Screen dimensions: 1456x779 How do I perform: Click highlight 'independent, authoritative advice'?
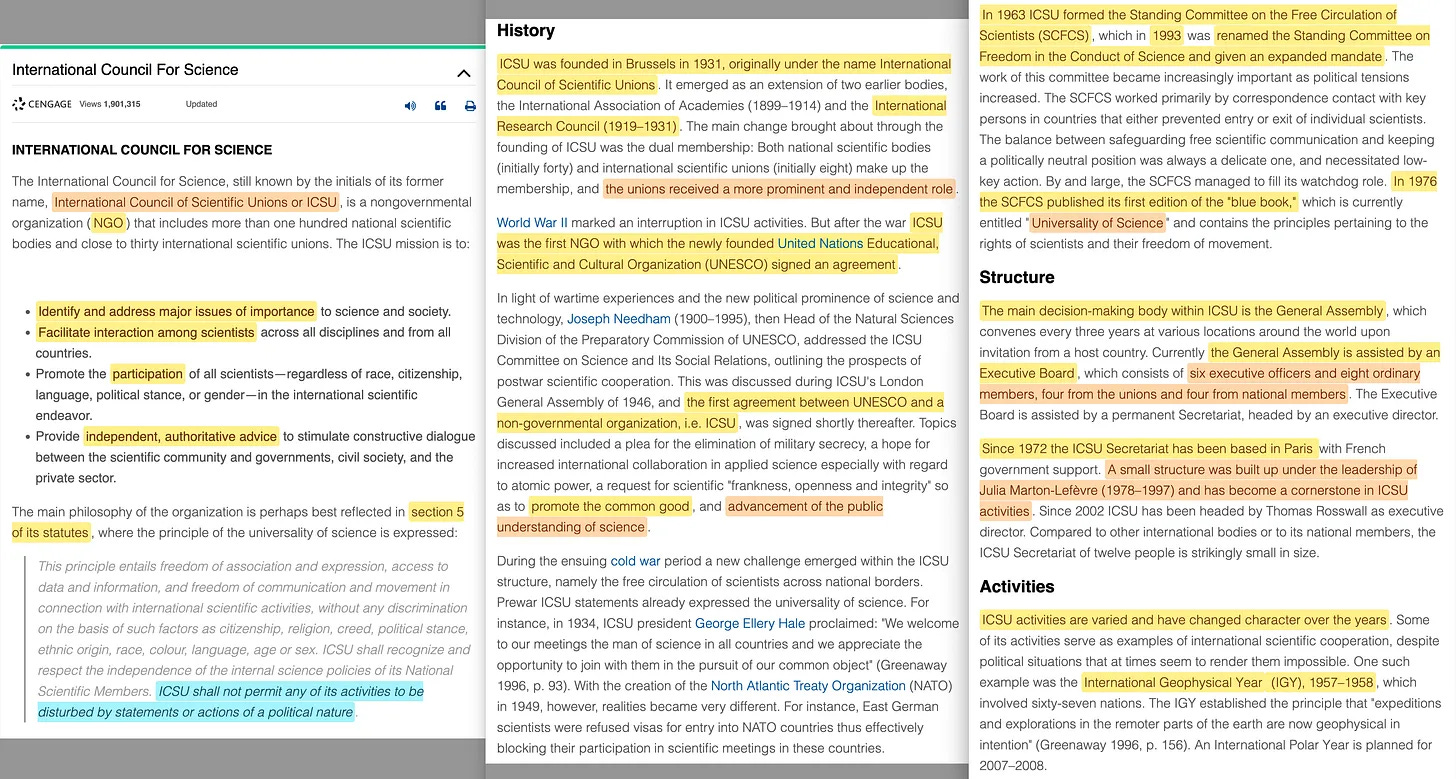tap(181, 436)
